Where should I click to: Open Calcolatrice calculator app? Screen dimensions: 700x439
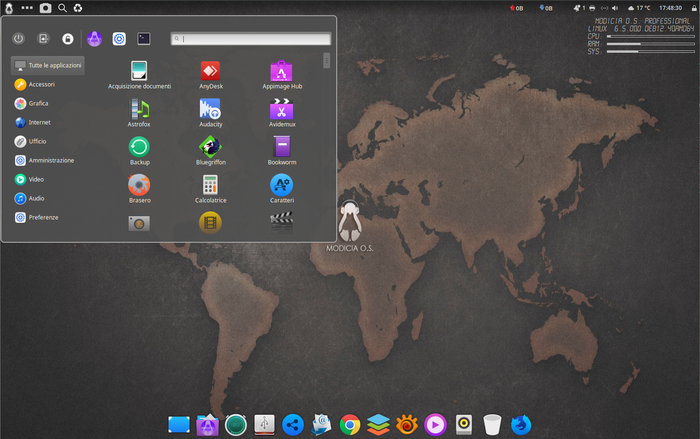[210, 186]
